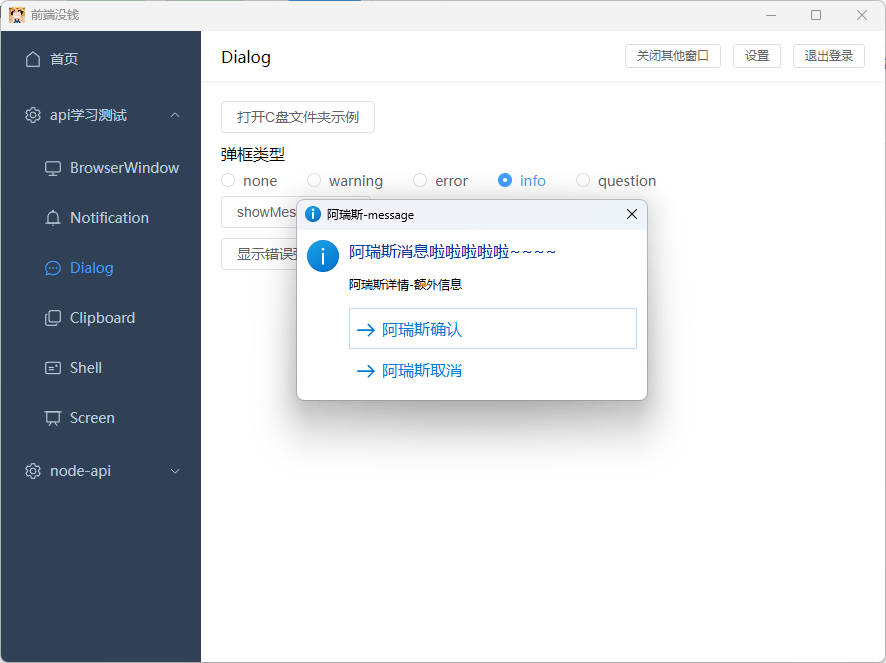Maximize the 前端没钱 app window
The height and width of the screenshot is (663, 886).
point(816,15)
